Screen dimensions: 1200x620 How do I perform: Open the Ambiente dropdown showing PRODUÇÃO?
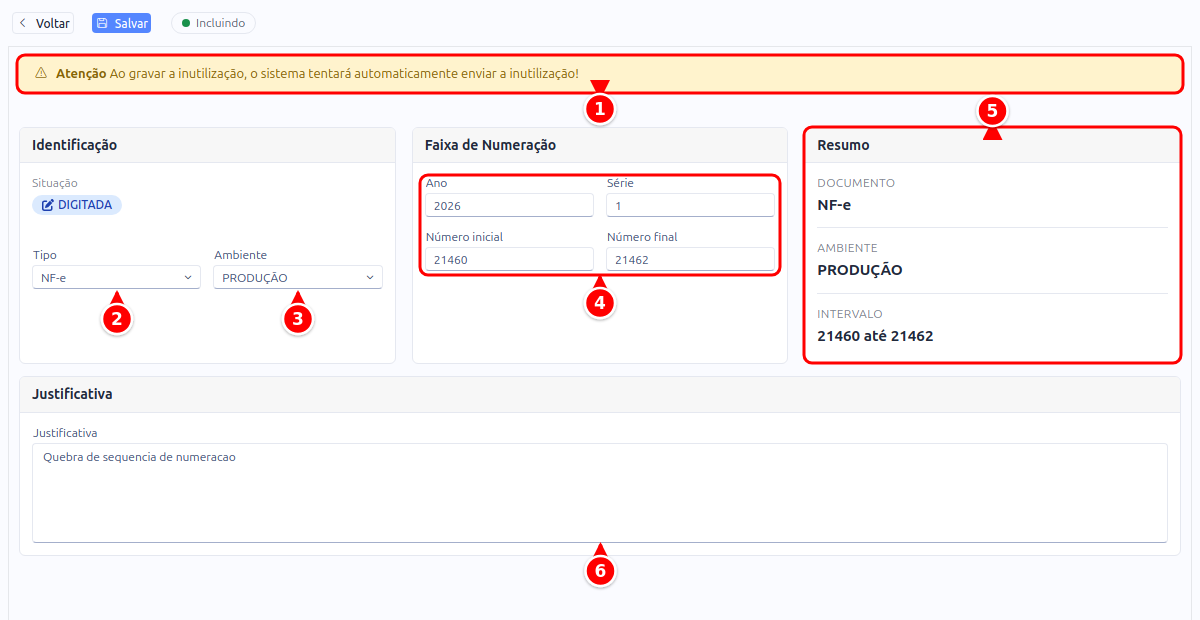pyautogui.click(x=298, y=277)
